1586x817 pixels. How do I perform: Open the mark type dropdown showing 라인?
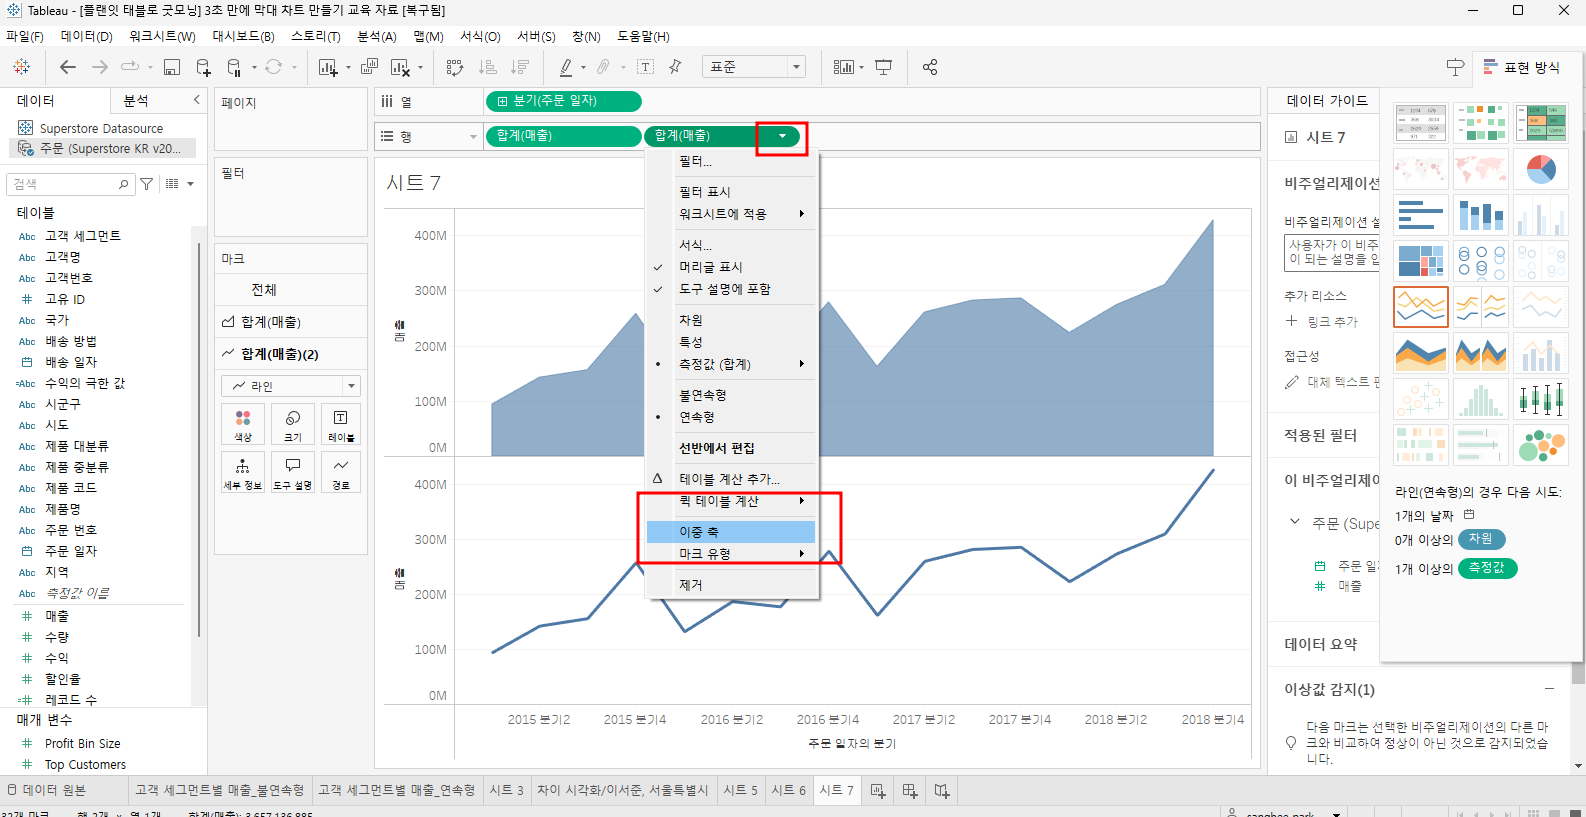(291, 386)
